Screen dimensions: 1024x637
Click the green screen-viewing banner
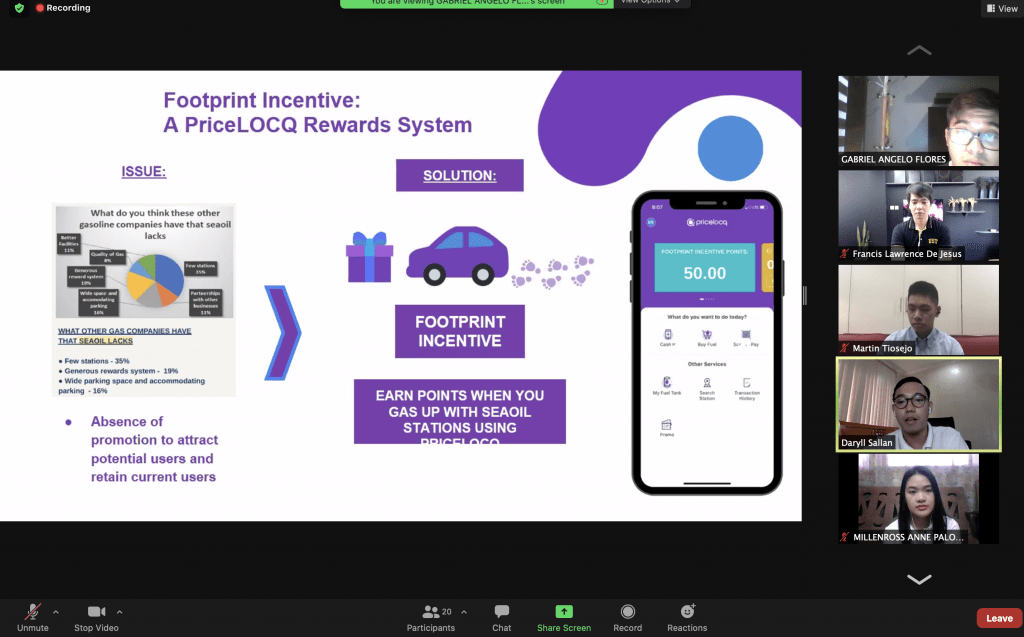tap(476, 3)
